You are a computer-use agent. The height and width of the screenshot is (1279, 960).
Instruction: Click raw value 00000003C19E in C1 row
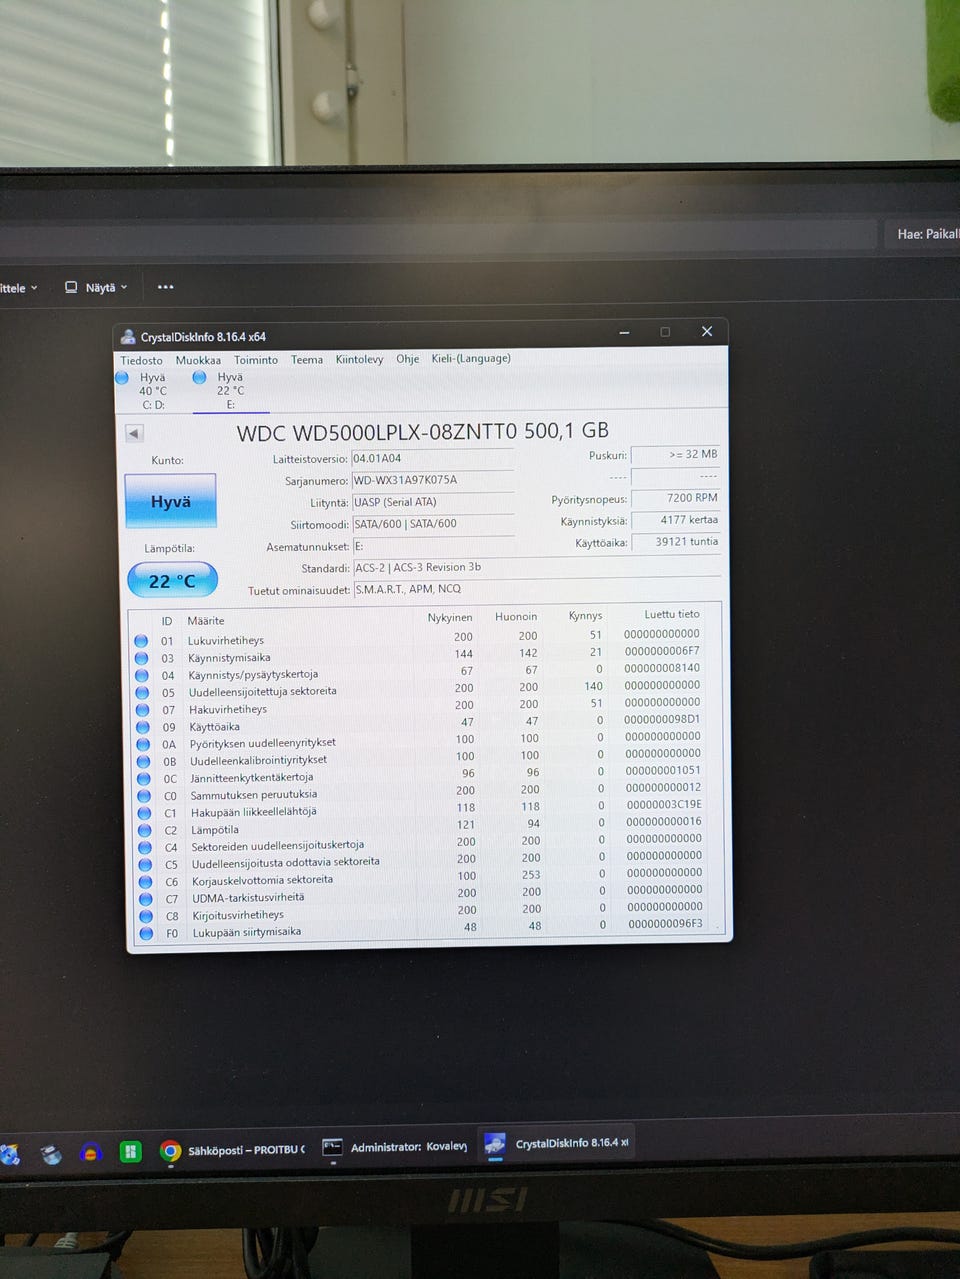pyautogui.click(x=664, y=804)
